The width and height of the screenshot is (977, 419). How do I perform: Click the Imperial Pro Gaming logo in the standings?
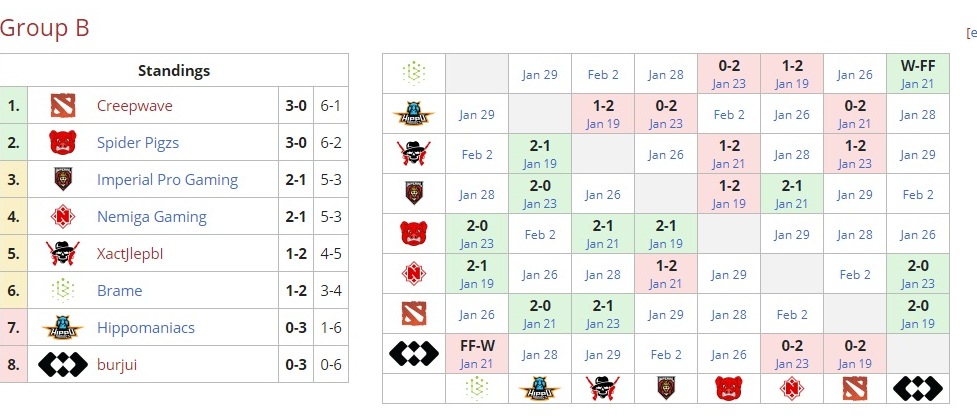click(x=64, y=179)
